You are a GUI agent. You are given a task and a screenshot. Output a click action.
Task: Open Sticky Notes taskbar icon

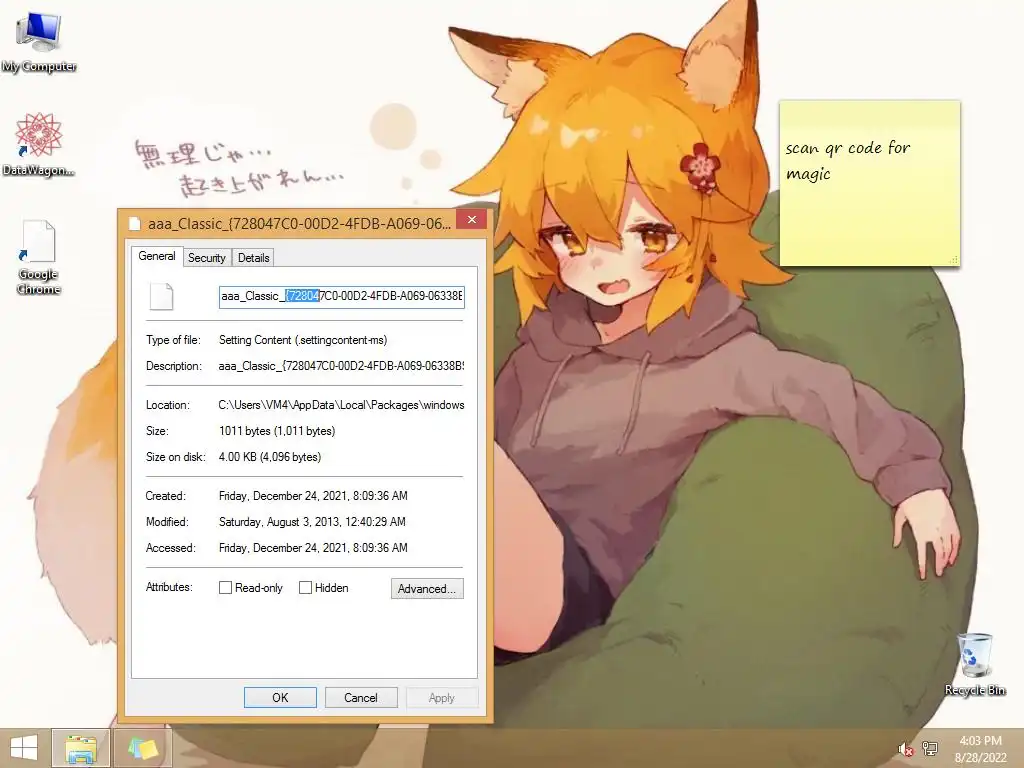[143, 748]
